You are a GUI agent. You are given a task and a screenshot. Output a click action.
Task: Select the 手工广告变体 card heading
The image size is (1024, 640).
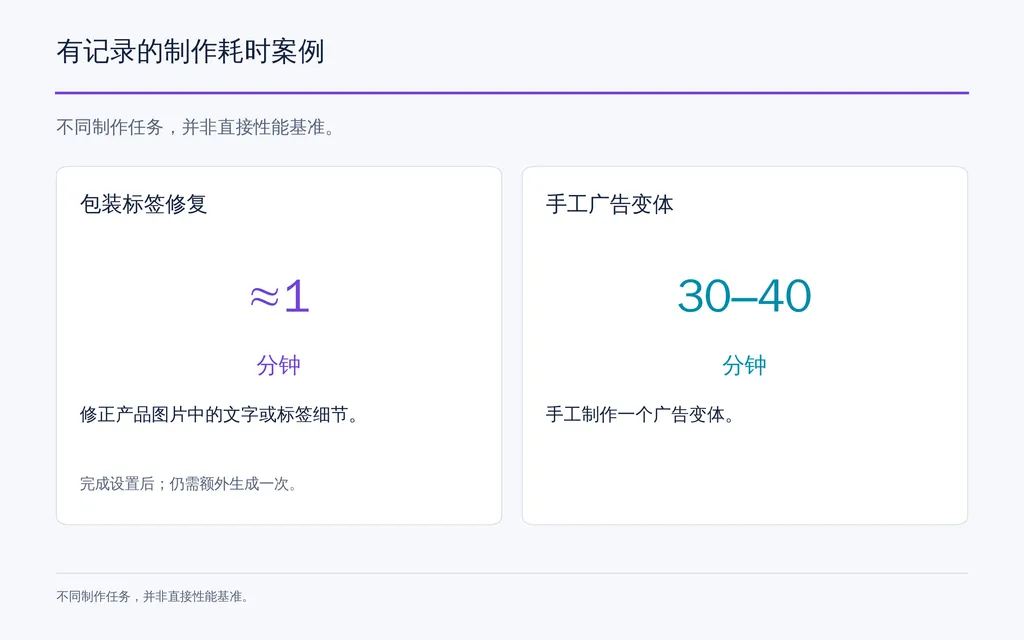pyautogui.click(x=609, y=204)
